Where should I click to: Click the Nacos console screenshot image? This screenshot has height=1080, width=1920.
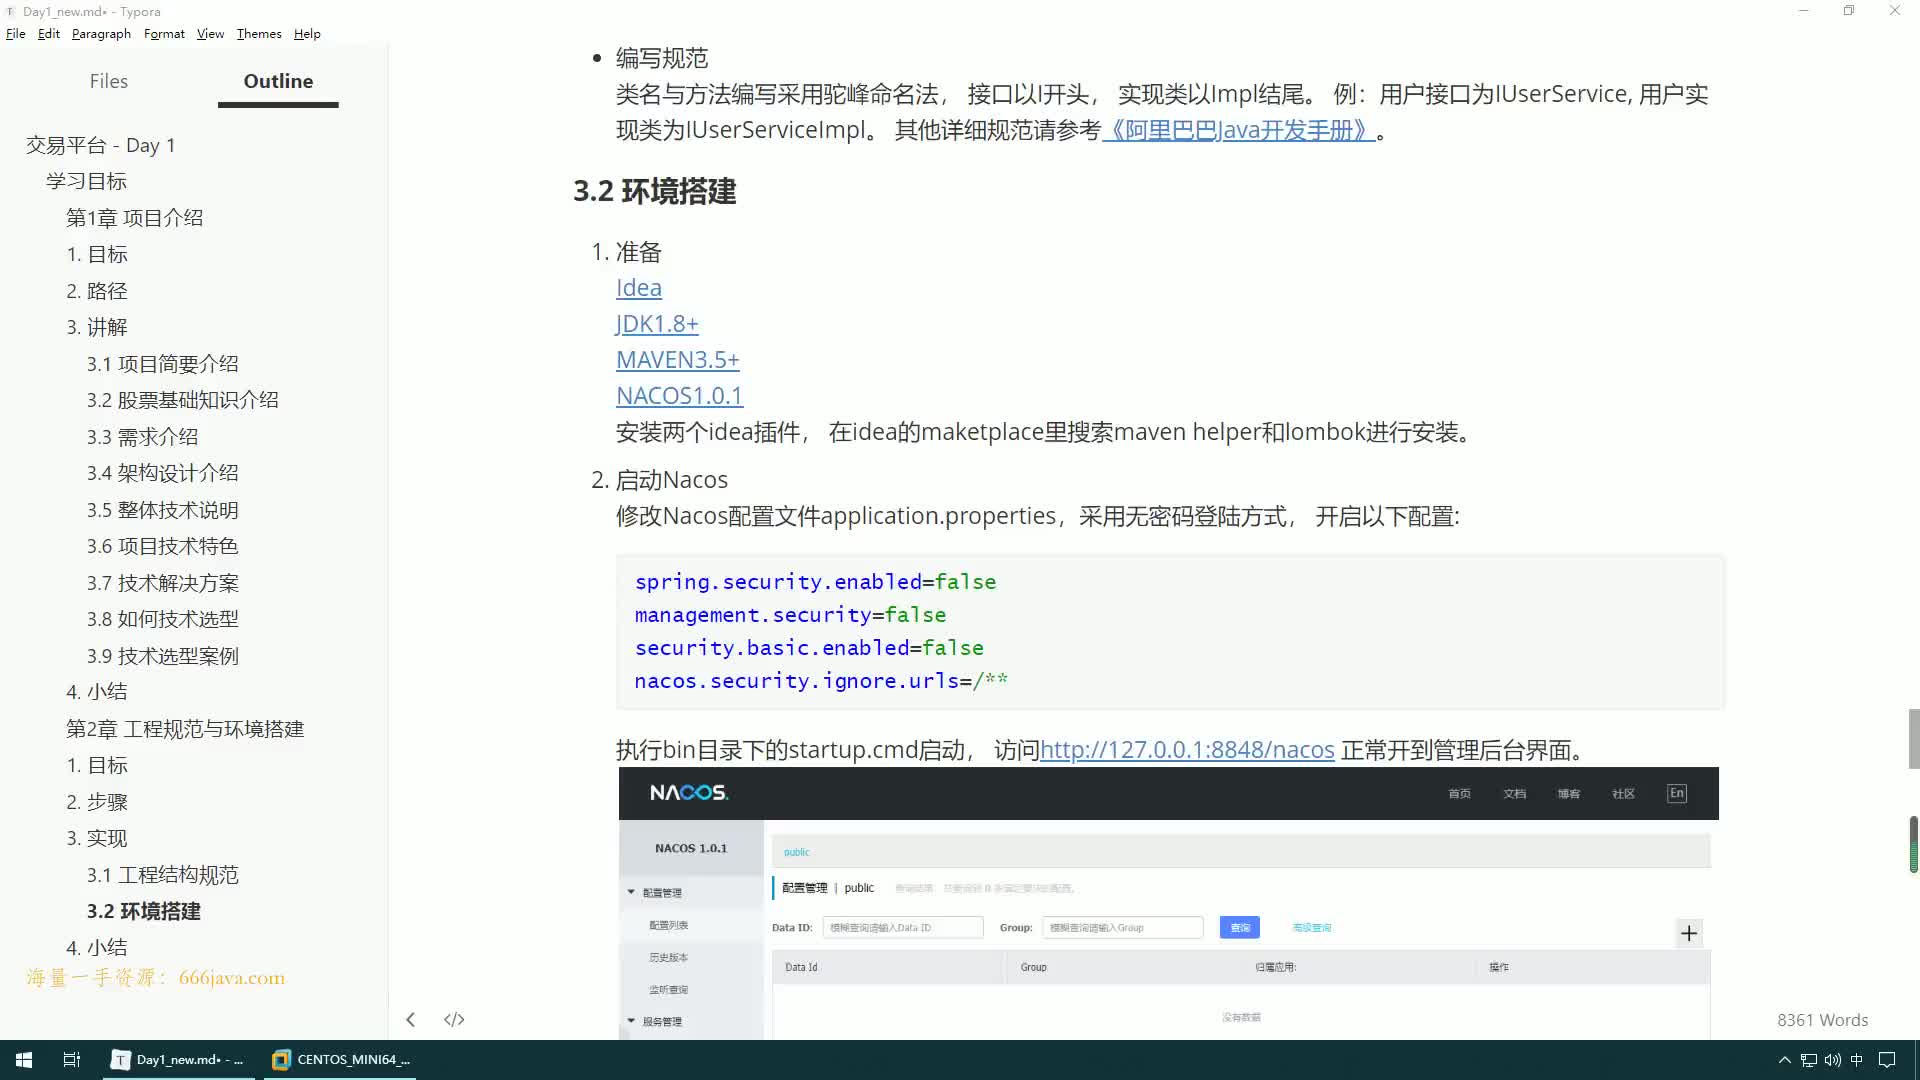click(1168, 903)
